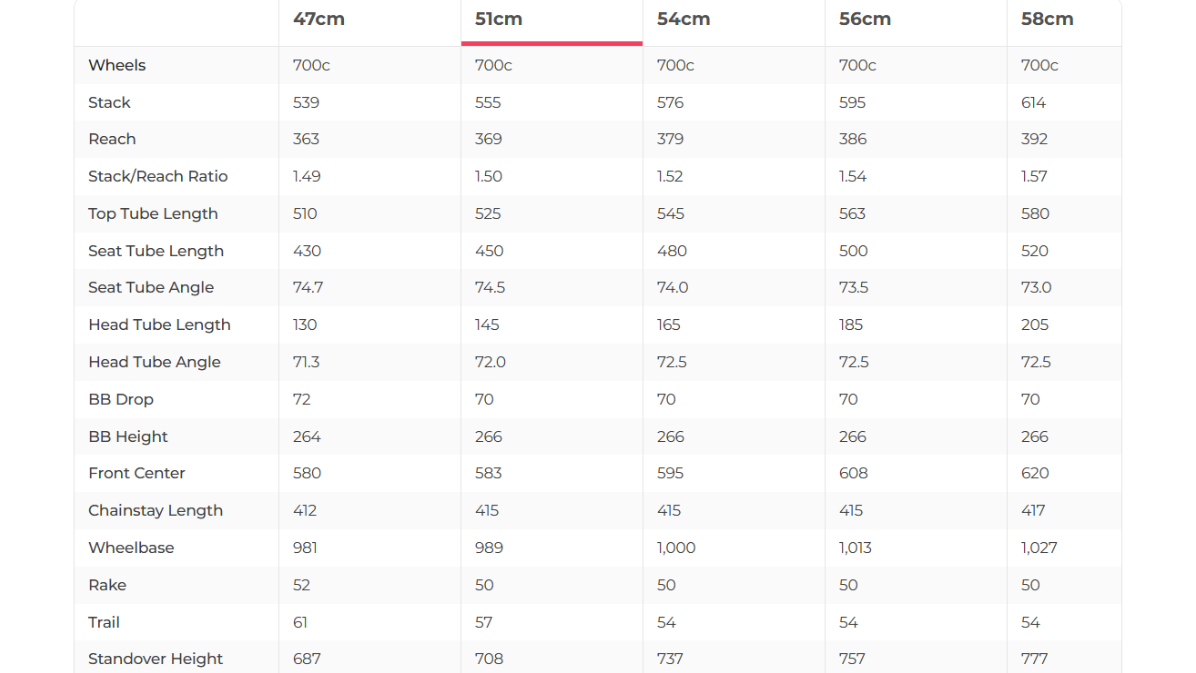
Task: Switch to the 54cm size column
Action: click(x=683, y=19)
